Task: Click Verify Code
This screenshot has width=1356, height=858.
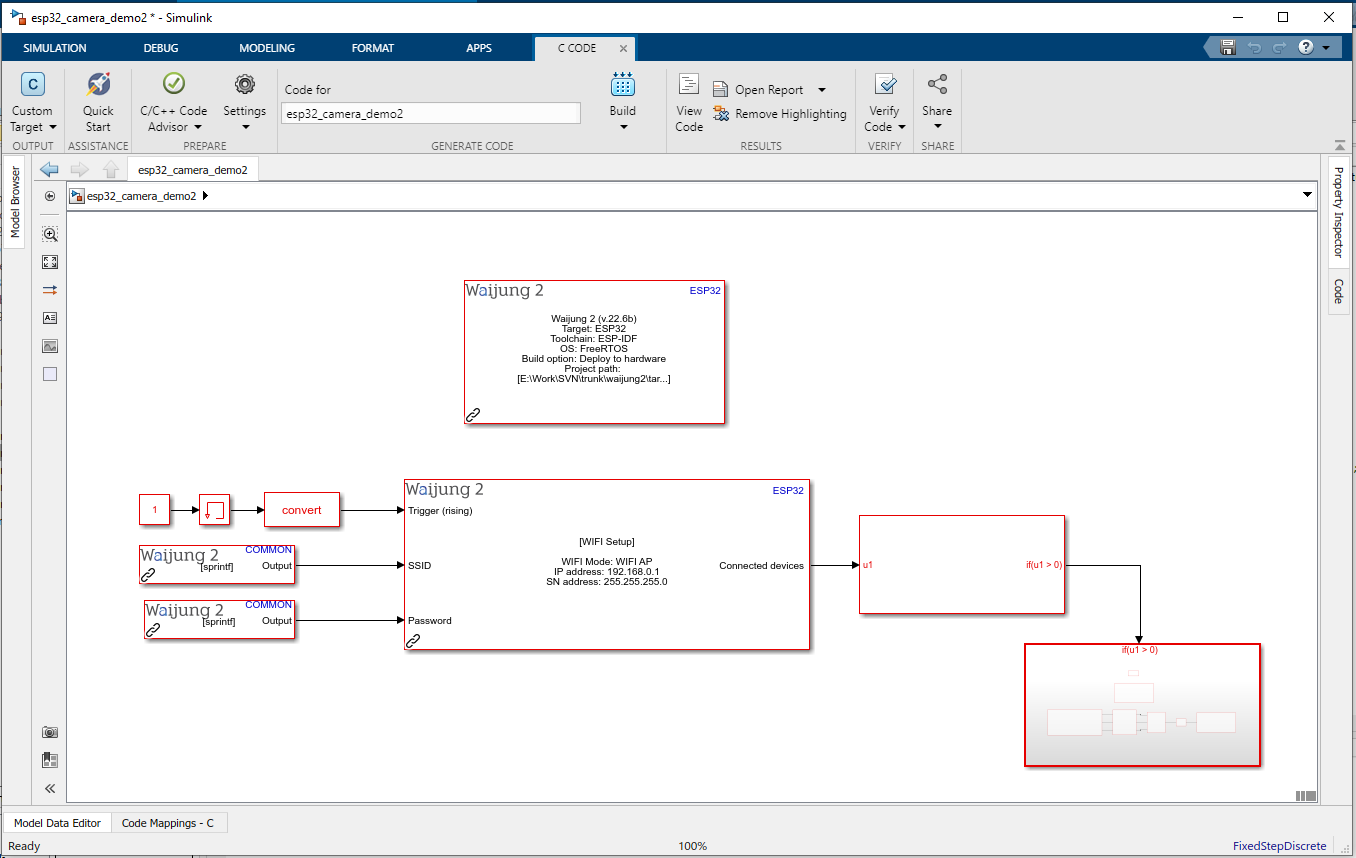Action: pyautogui.click(x=884, y=102)
